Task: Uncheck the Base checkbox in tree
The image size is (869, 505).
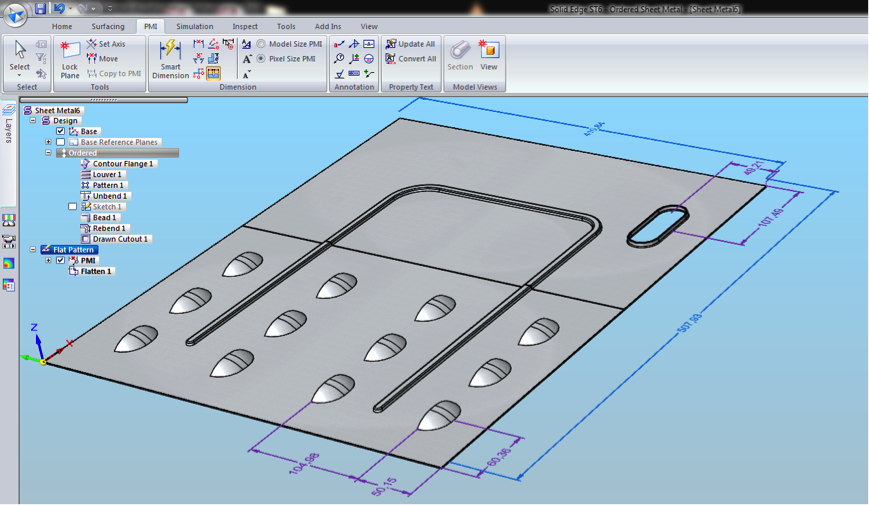Action: pos(60,131)
